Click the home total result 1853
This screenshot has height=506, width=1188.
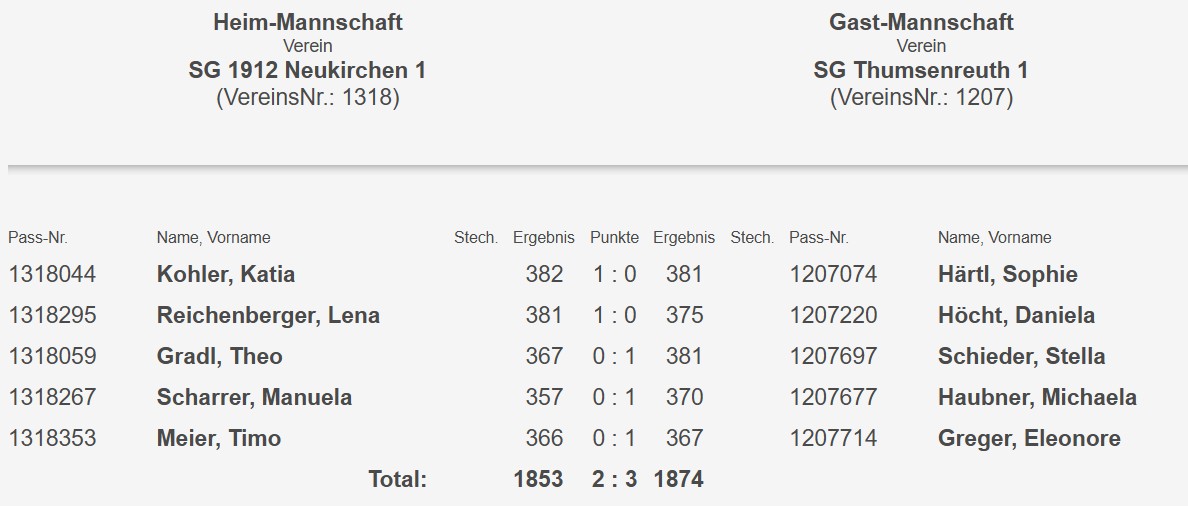tap(538, 480)
